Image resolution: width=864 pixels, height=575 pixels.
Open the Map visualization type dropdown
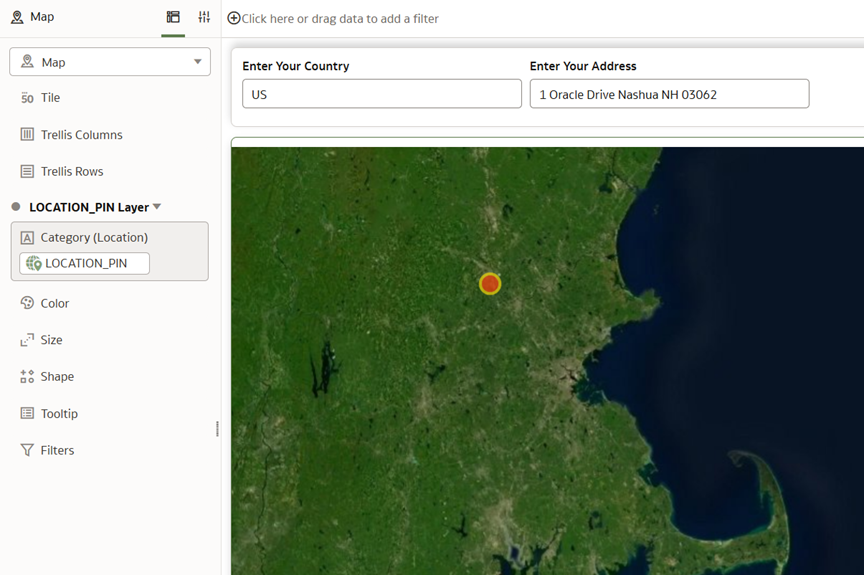(x=110, y=62)
